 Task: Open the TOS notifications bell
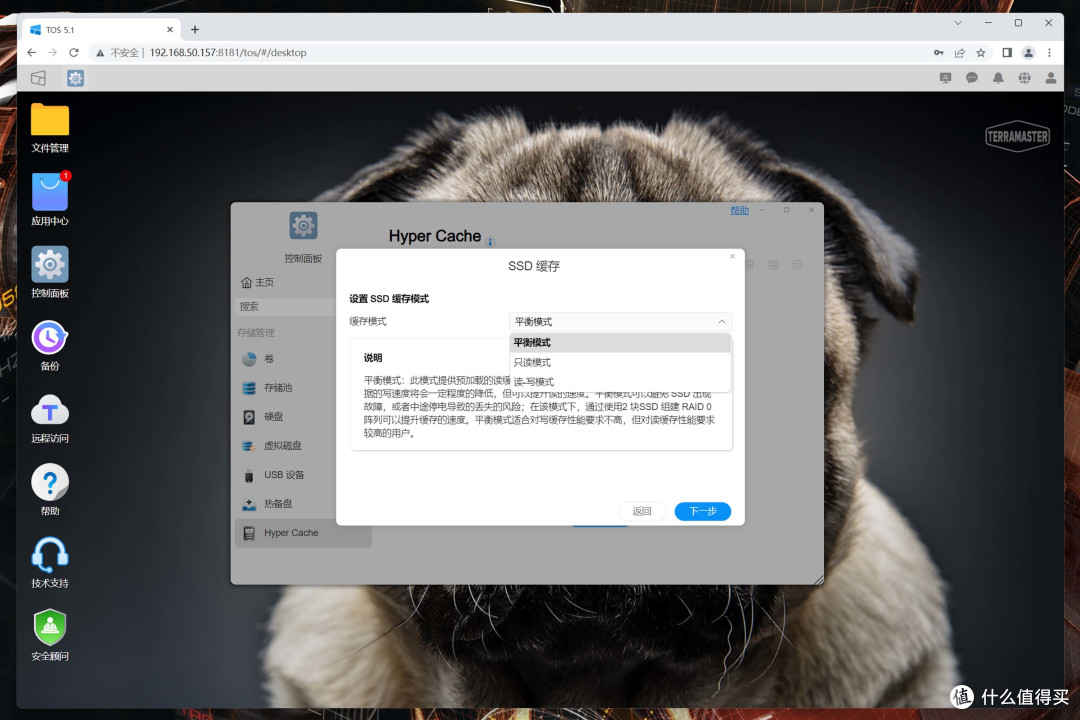click(x=998, y=78)
